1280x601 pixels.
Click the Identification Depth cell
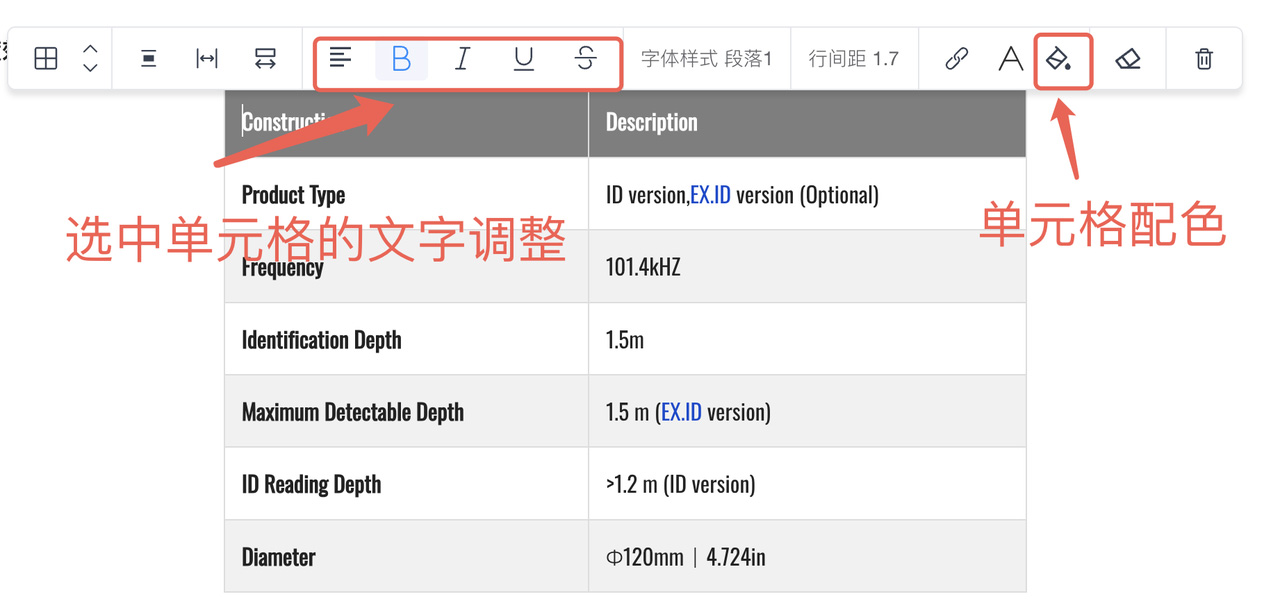(406, 339)
